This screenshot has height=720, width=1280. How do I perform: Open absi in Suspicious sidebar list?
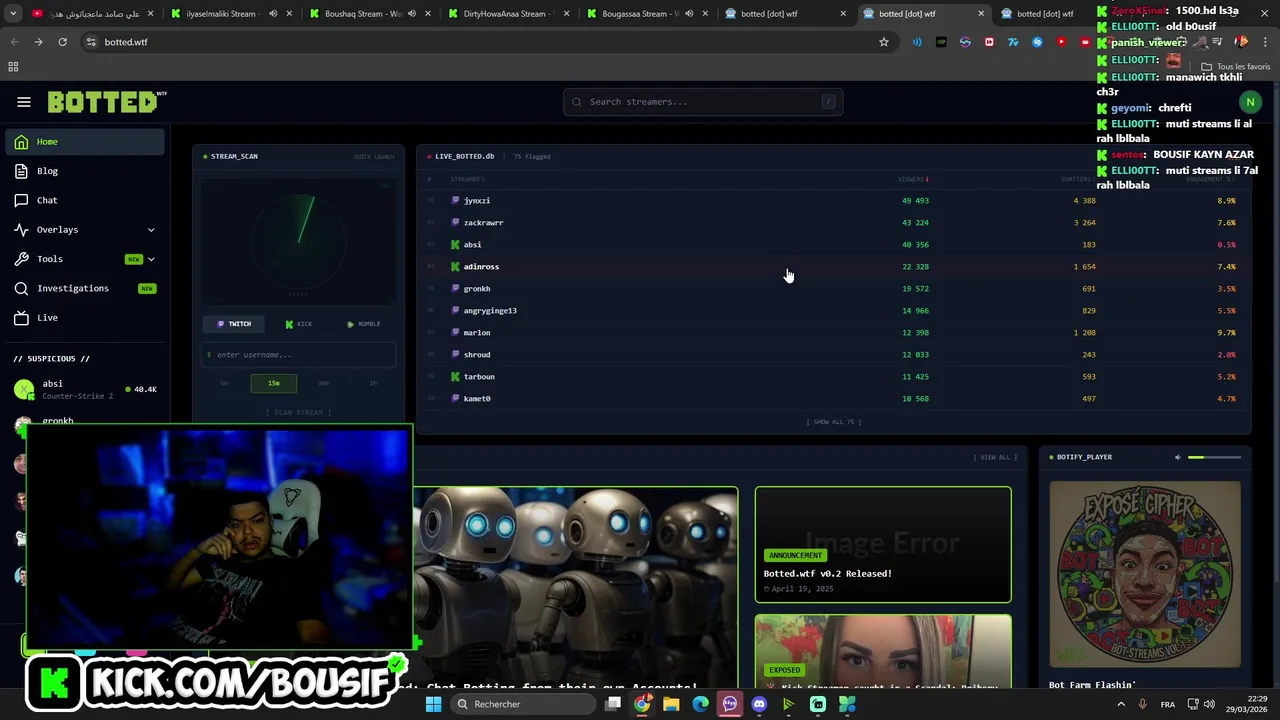[85, 389]
